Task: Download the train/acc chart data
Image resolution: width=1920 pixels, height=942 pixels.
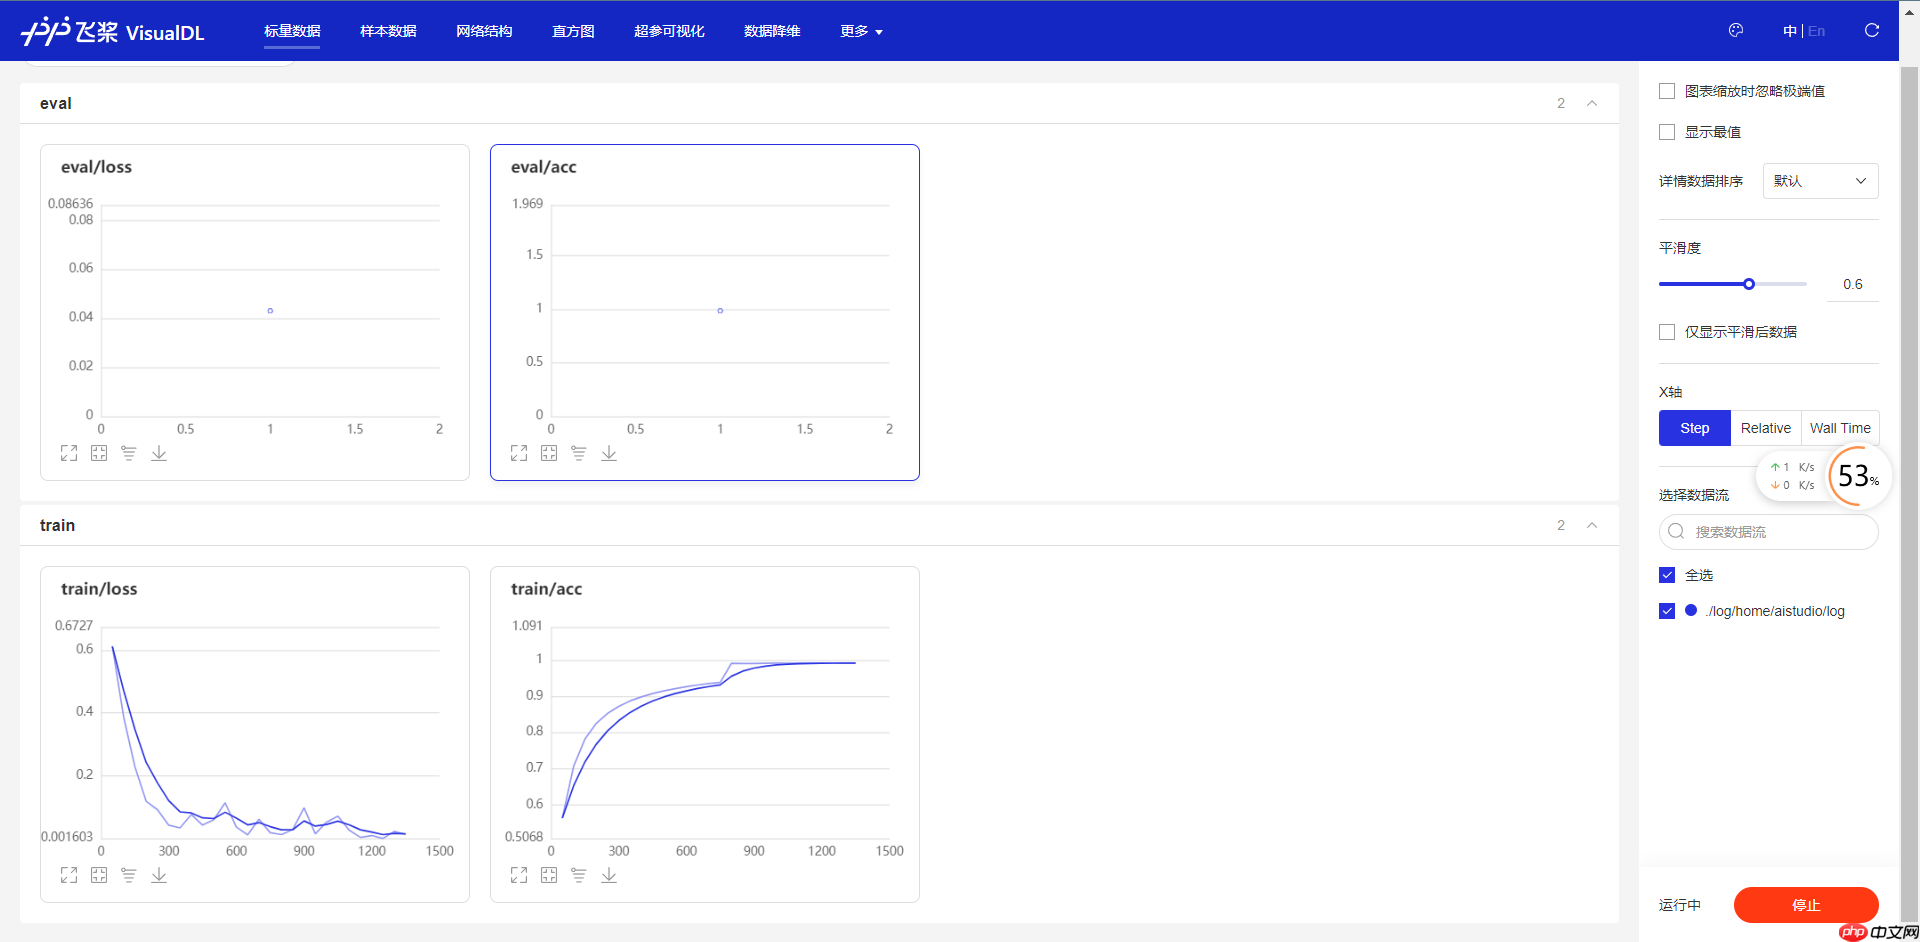Action: click(x=609, y=875)
